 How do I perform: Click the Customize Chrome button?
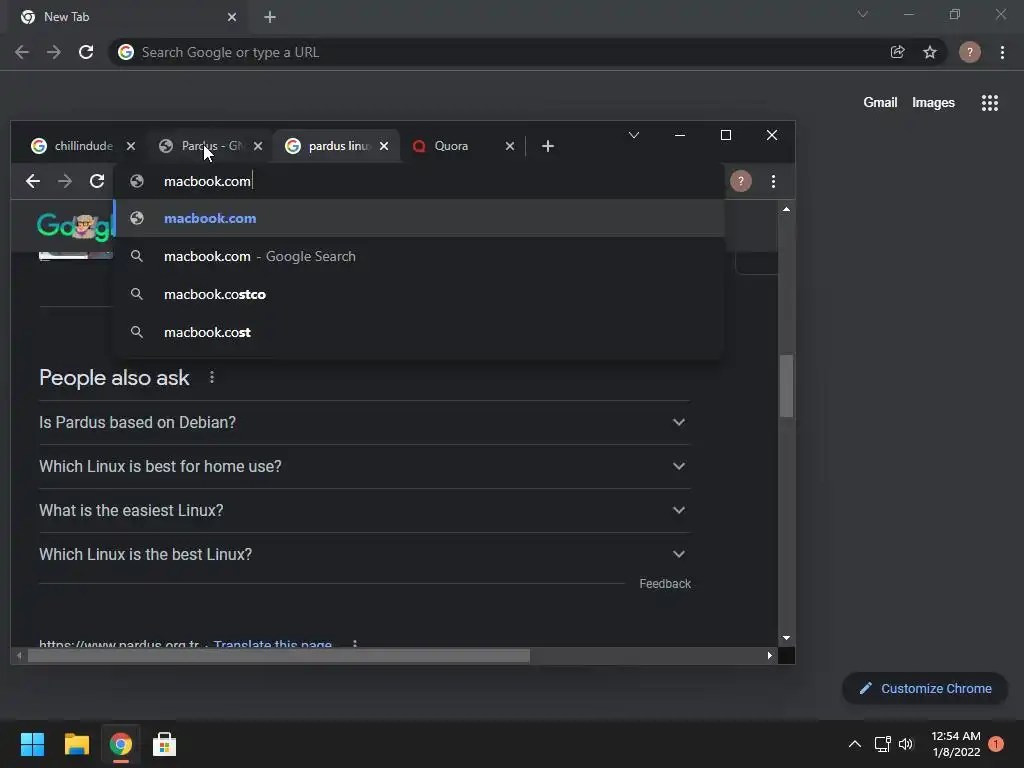point(925,688)
